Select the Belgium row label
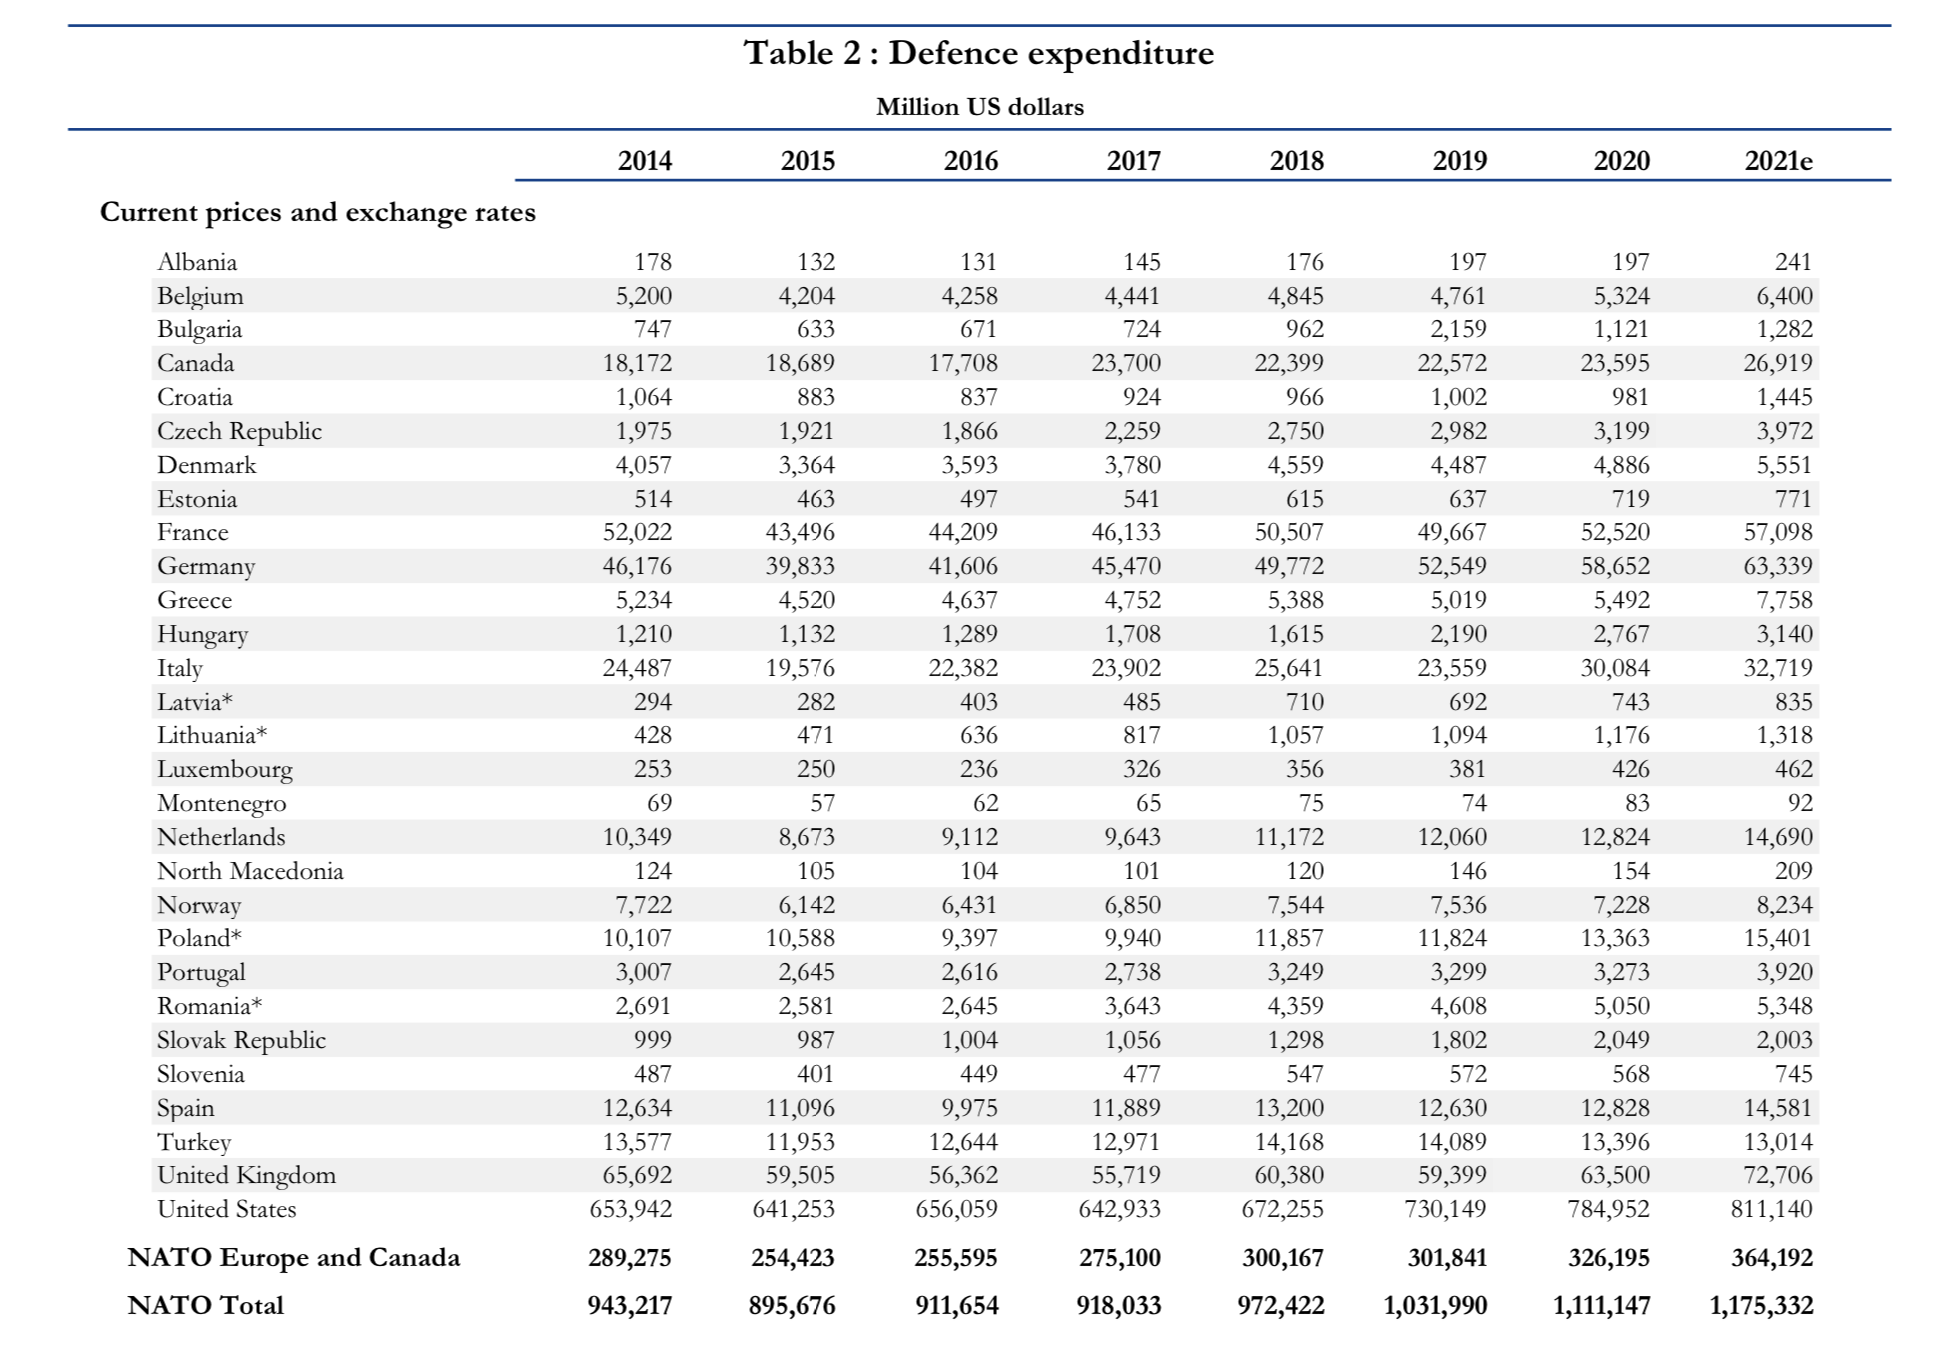1937x1350 pixels. 200,296
